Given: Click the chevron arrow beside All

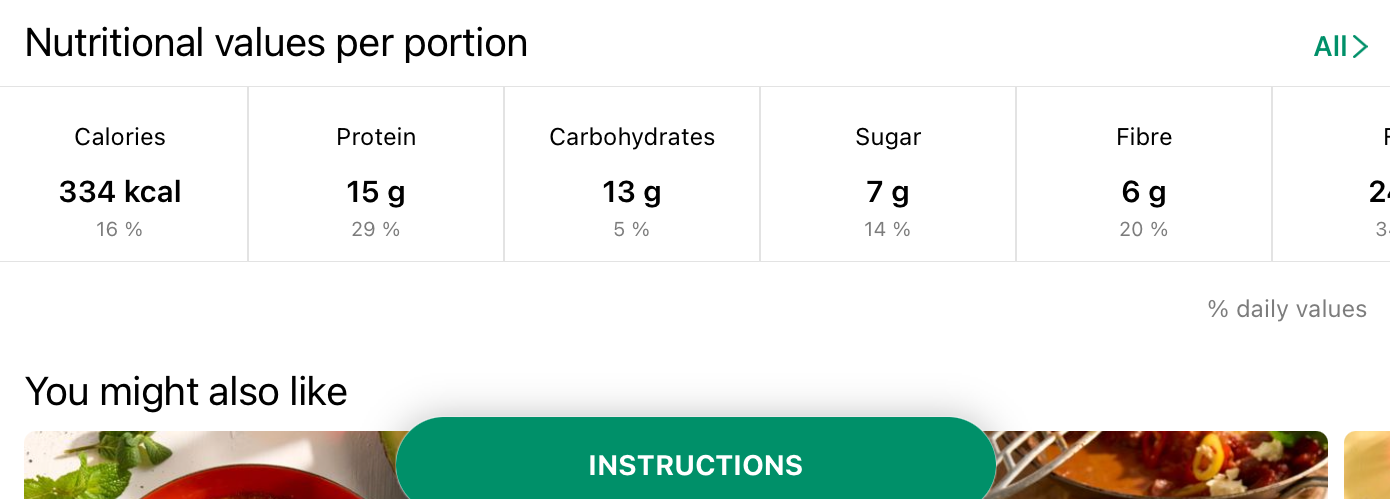Looking at the screenshot, I should [x=1360, y=46].
